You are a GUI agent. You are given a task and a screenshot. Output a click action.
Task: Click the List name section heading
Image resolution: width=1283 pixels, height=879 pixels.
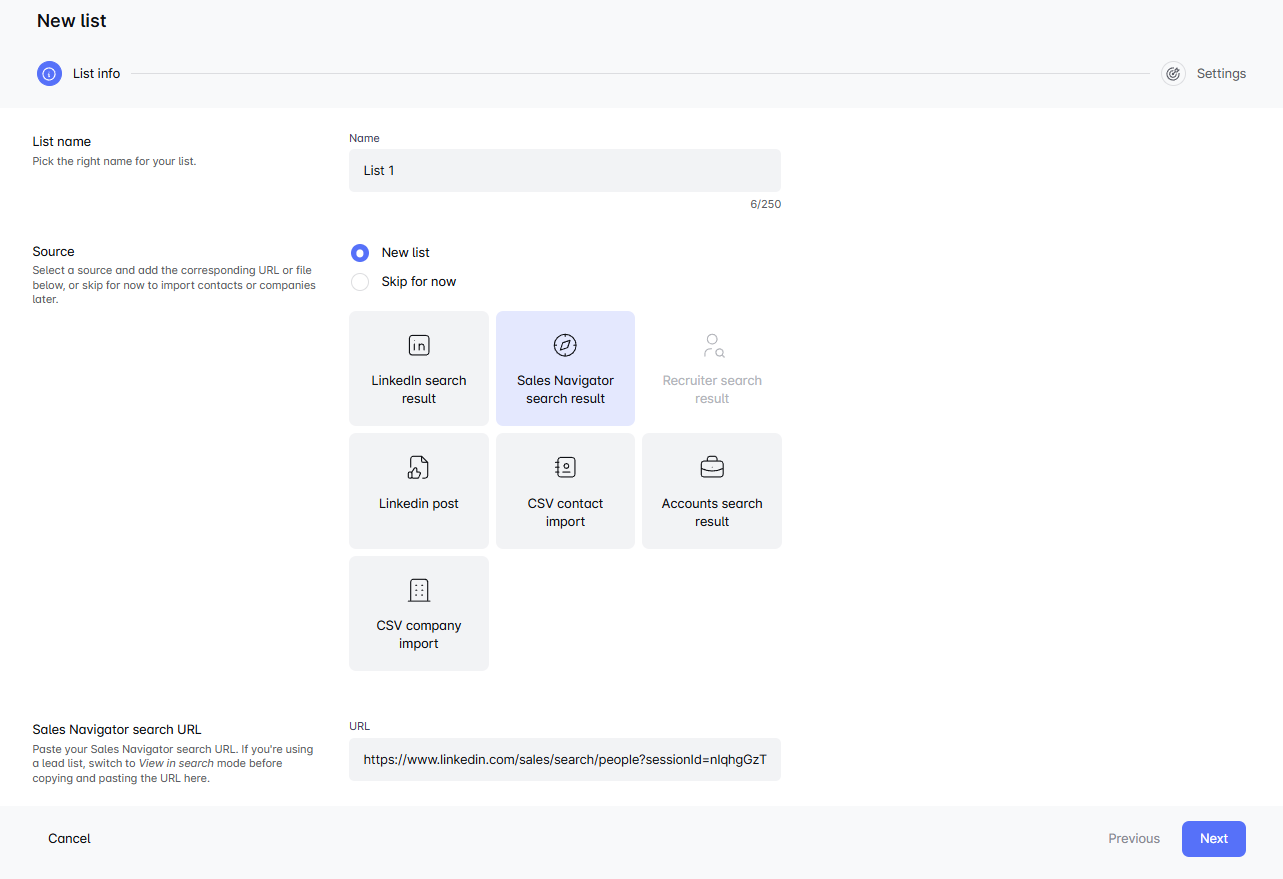point(62,142)
